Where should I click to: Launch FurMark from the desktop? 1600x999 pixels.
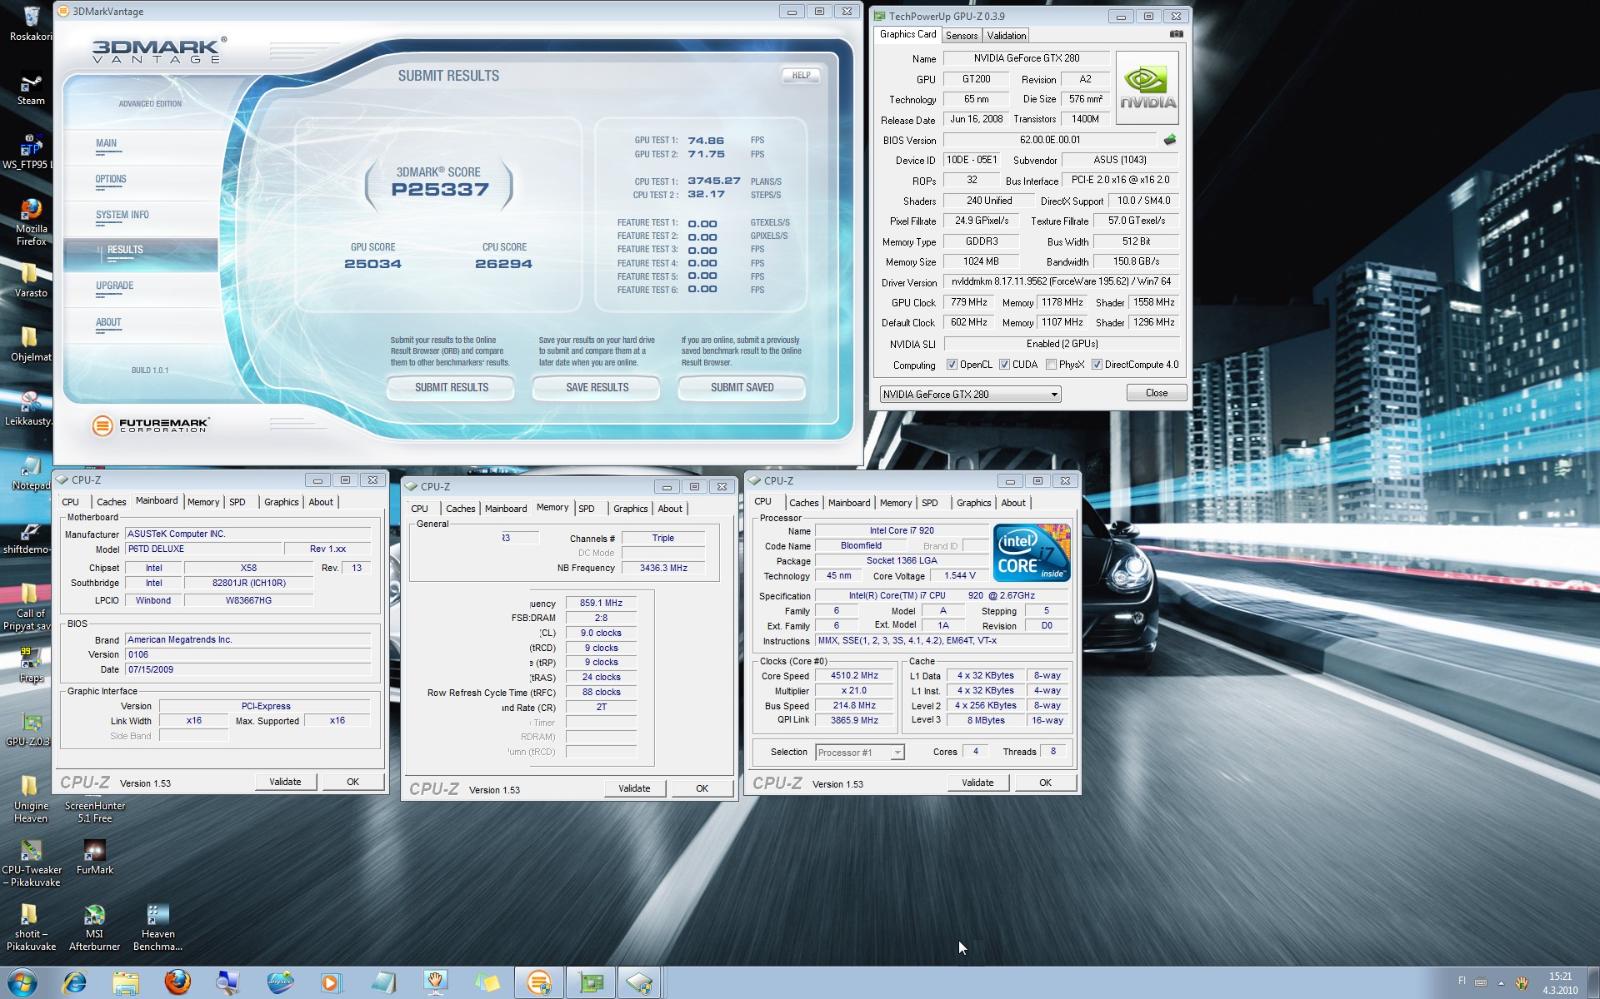point(95,857)
